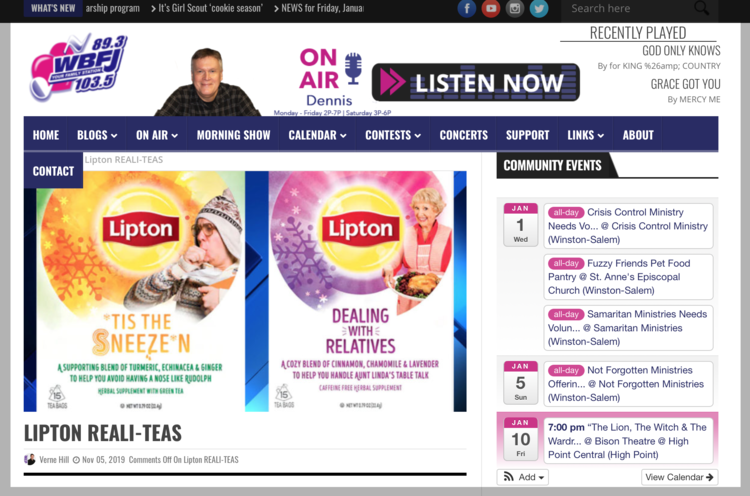Click the Dennis host photo
The height and width of the screenshot is (496, 750).
(x=207, y=82)
